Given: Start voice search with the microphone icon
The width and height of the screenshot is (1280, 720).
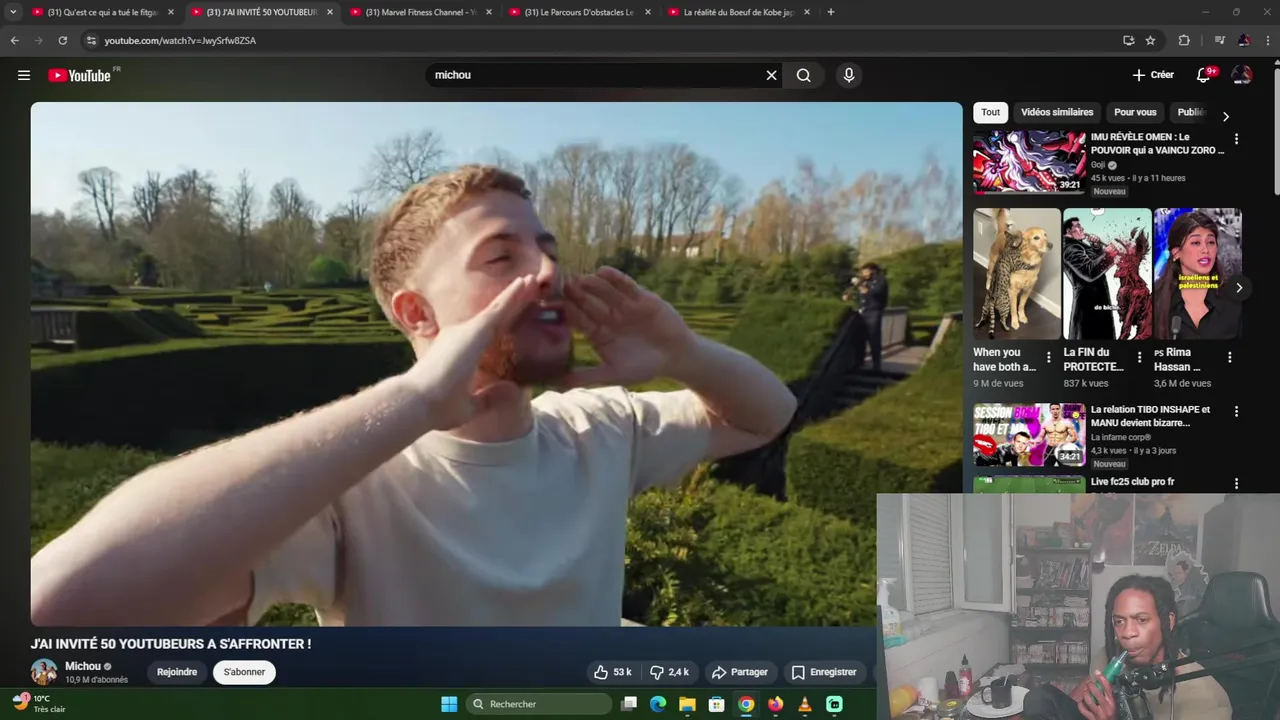Looking at the screenshot, I should [849, 75].
